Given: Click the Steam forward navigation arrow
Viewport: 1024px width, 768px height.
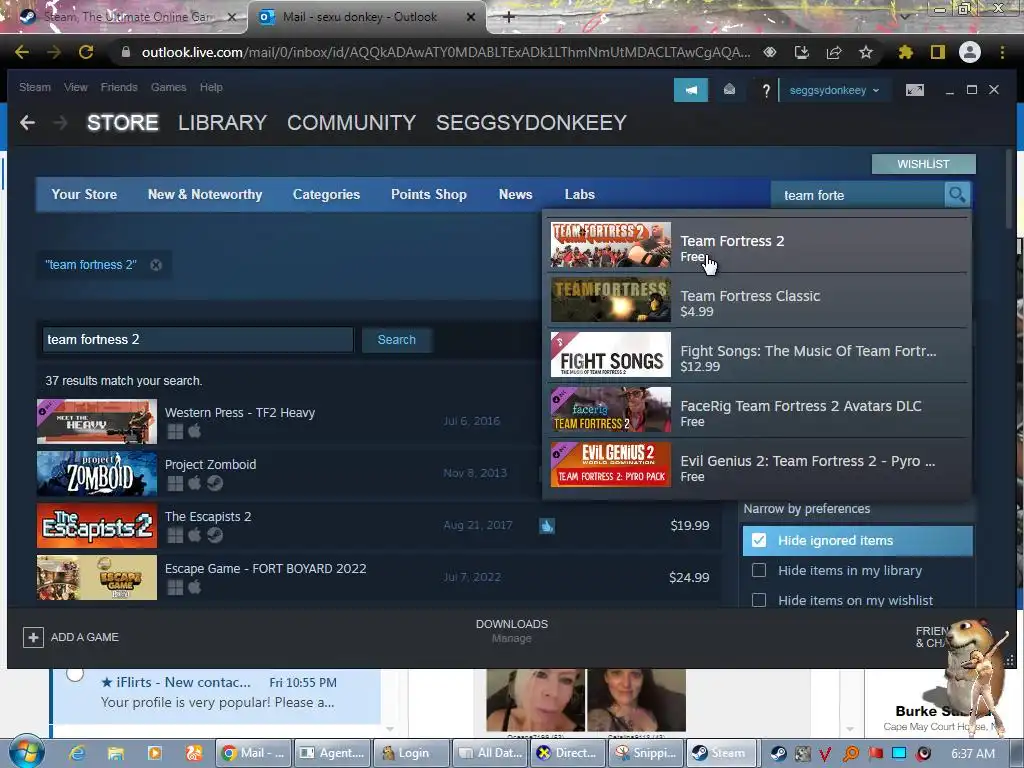Looking at the screenshot, I should (60, 122).
